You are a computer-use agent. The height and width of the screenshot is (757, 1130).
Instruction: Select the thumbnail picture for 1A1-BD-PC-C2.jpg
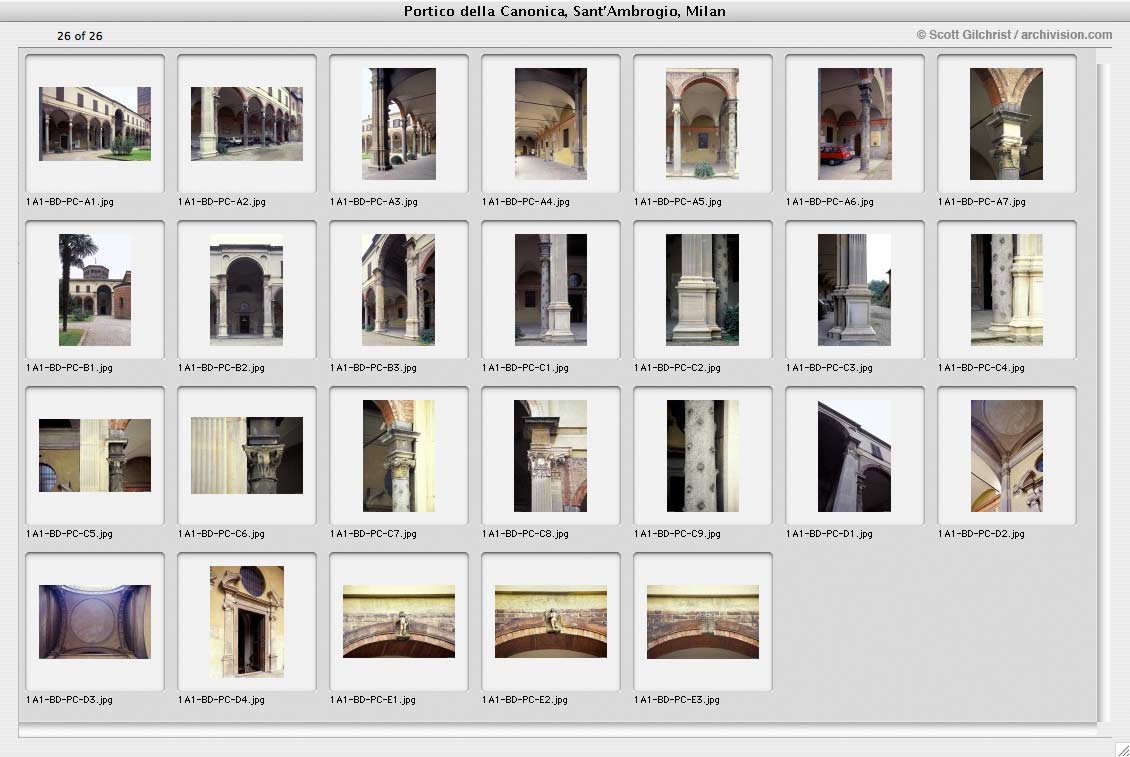pyautogui.click(x=703, y=290)
